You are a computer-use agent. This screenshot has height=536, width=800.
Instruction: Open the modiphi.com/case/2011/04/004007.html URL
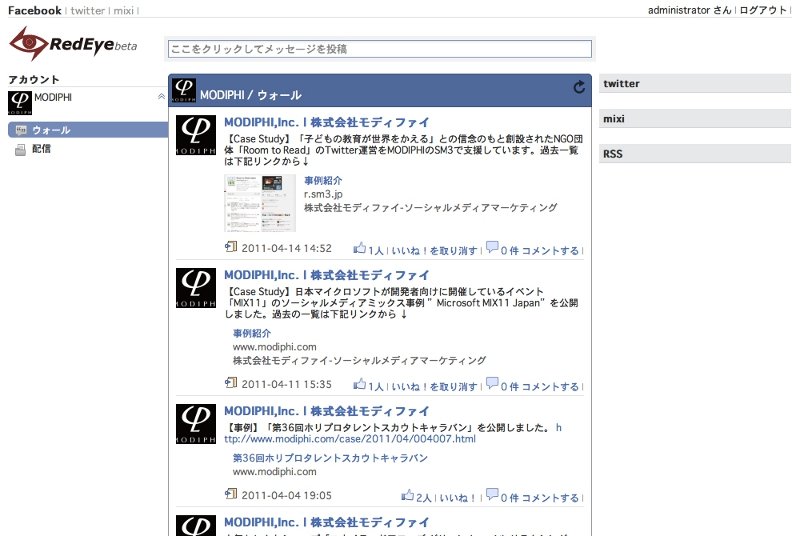pos(350,439)
